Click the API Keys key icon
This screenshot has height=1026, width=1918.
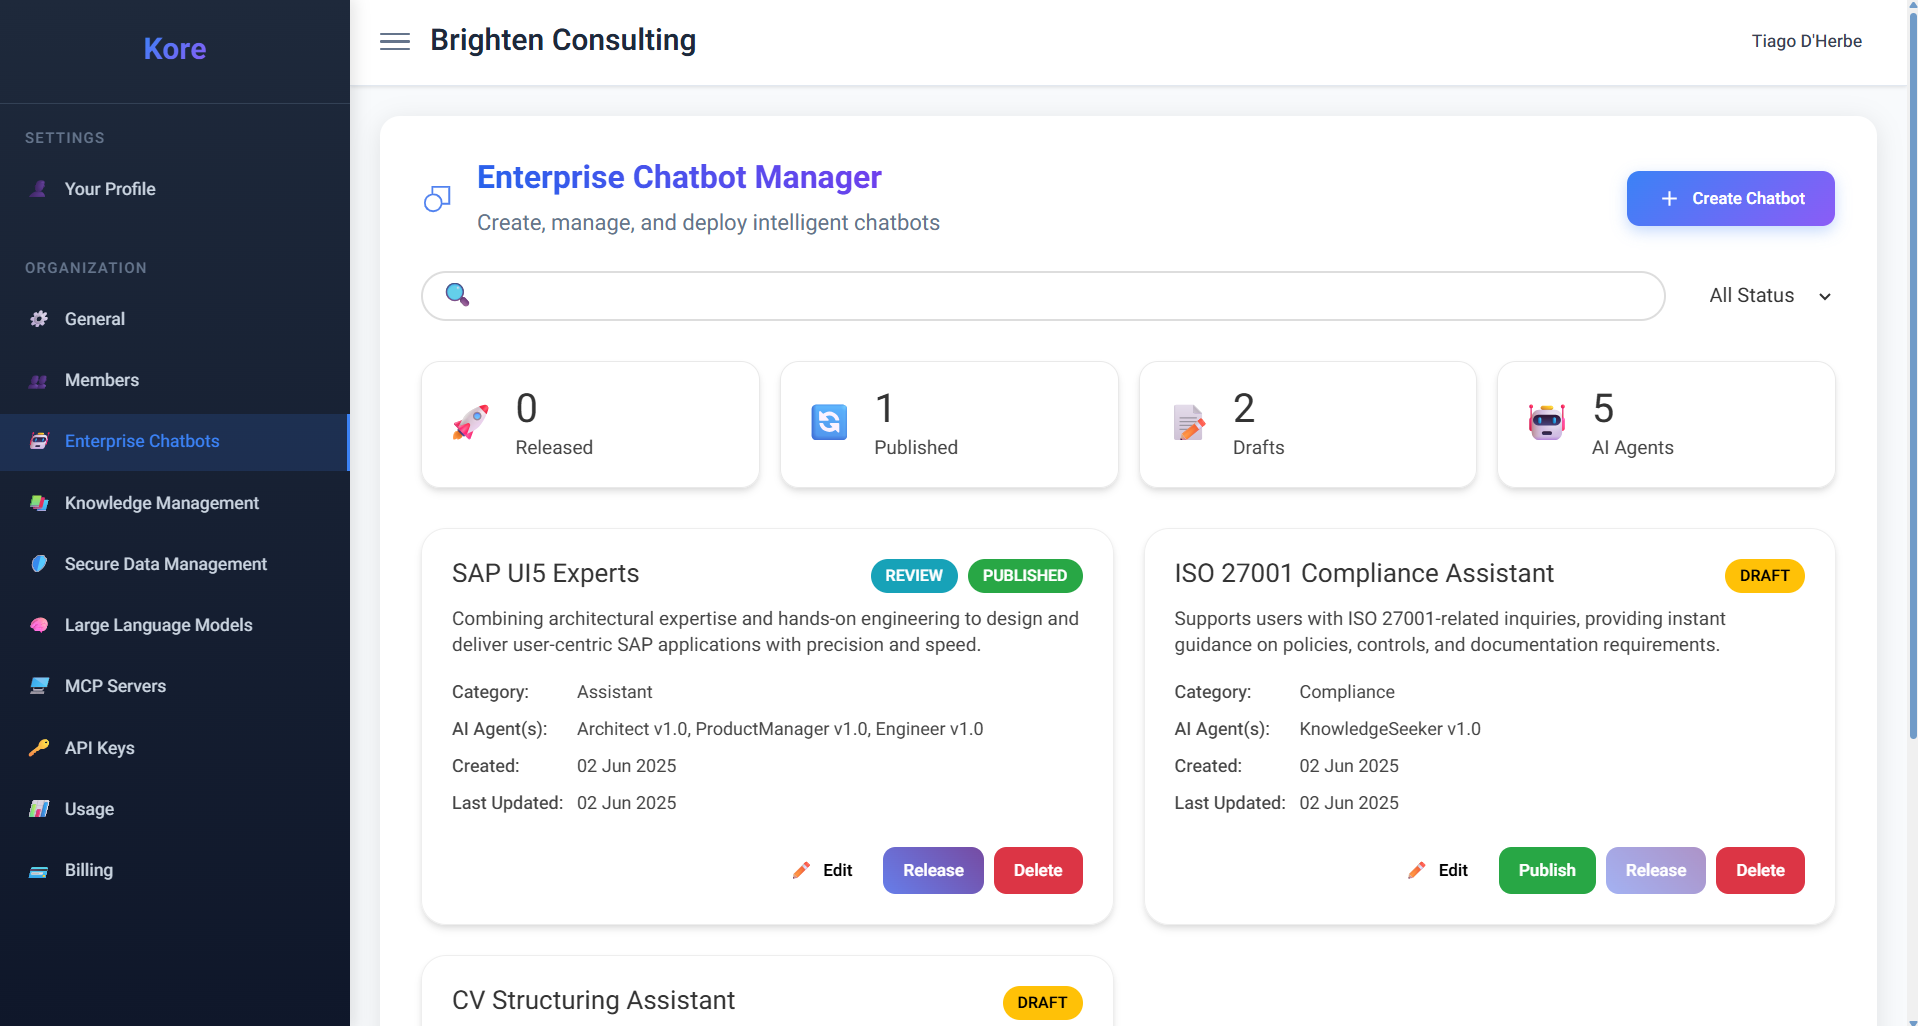click(x=39, y=748)
